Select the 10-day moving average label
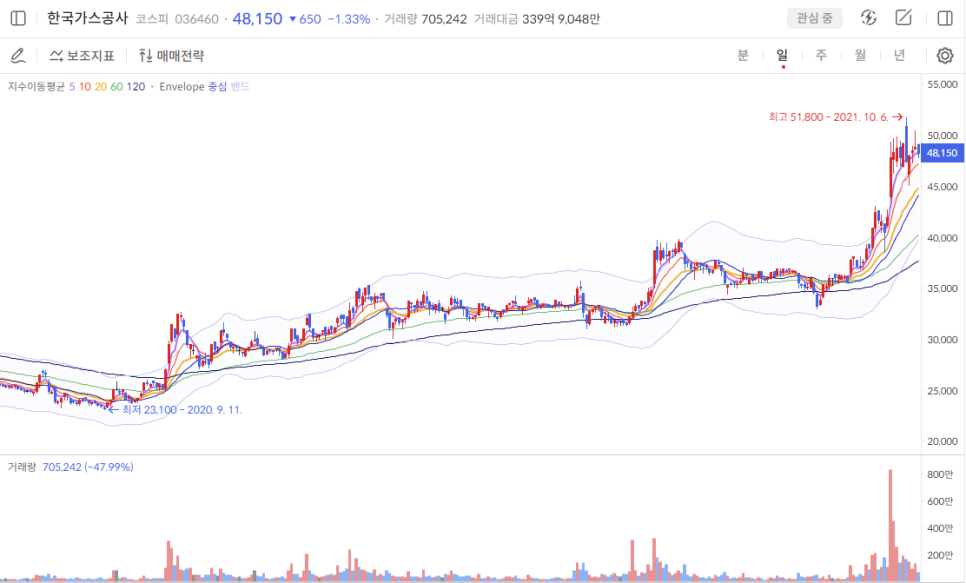Viewport: 966px width, 583px height. point(85,87)
